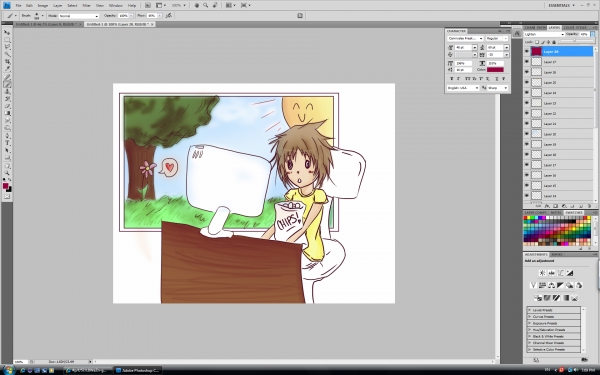Enable airbrush mode in options bar
This screenshot has height=375, width=600.
(169, 16)
